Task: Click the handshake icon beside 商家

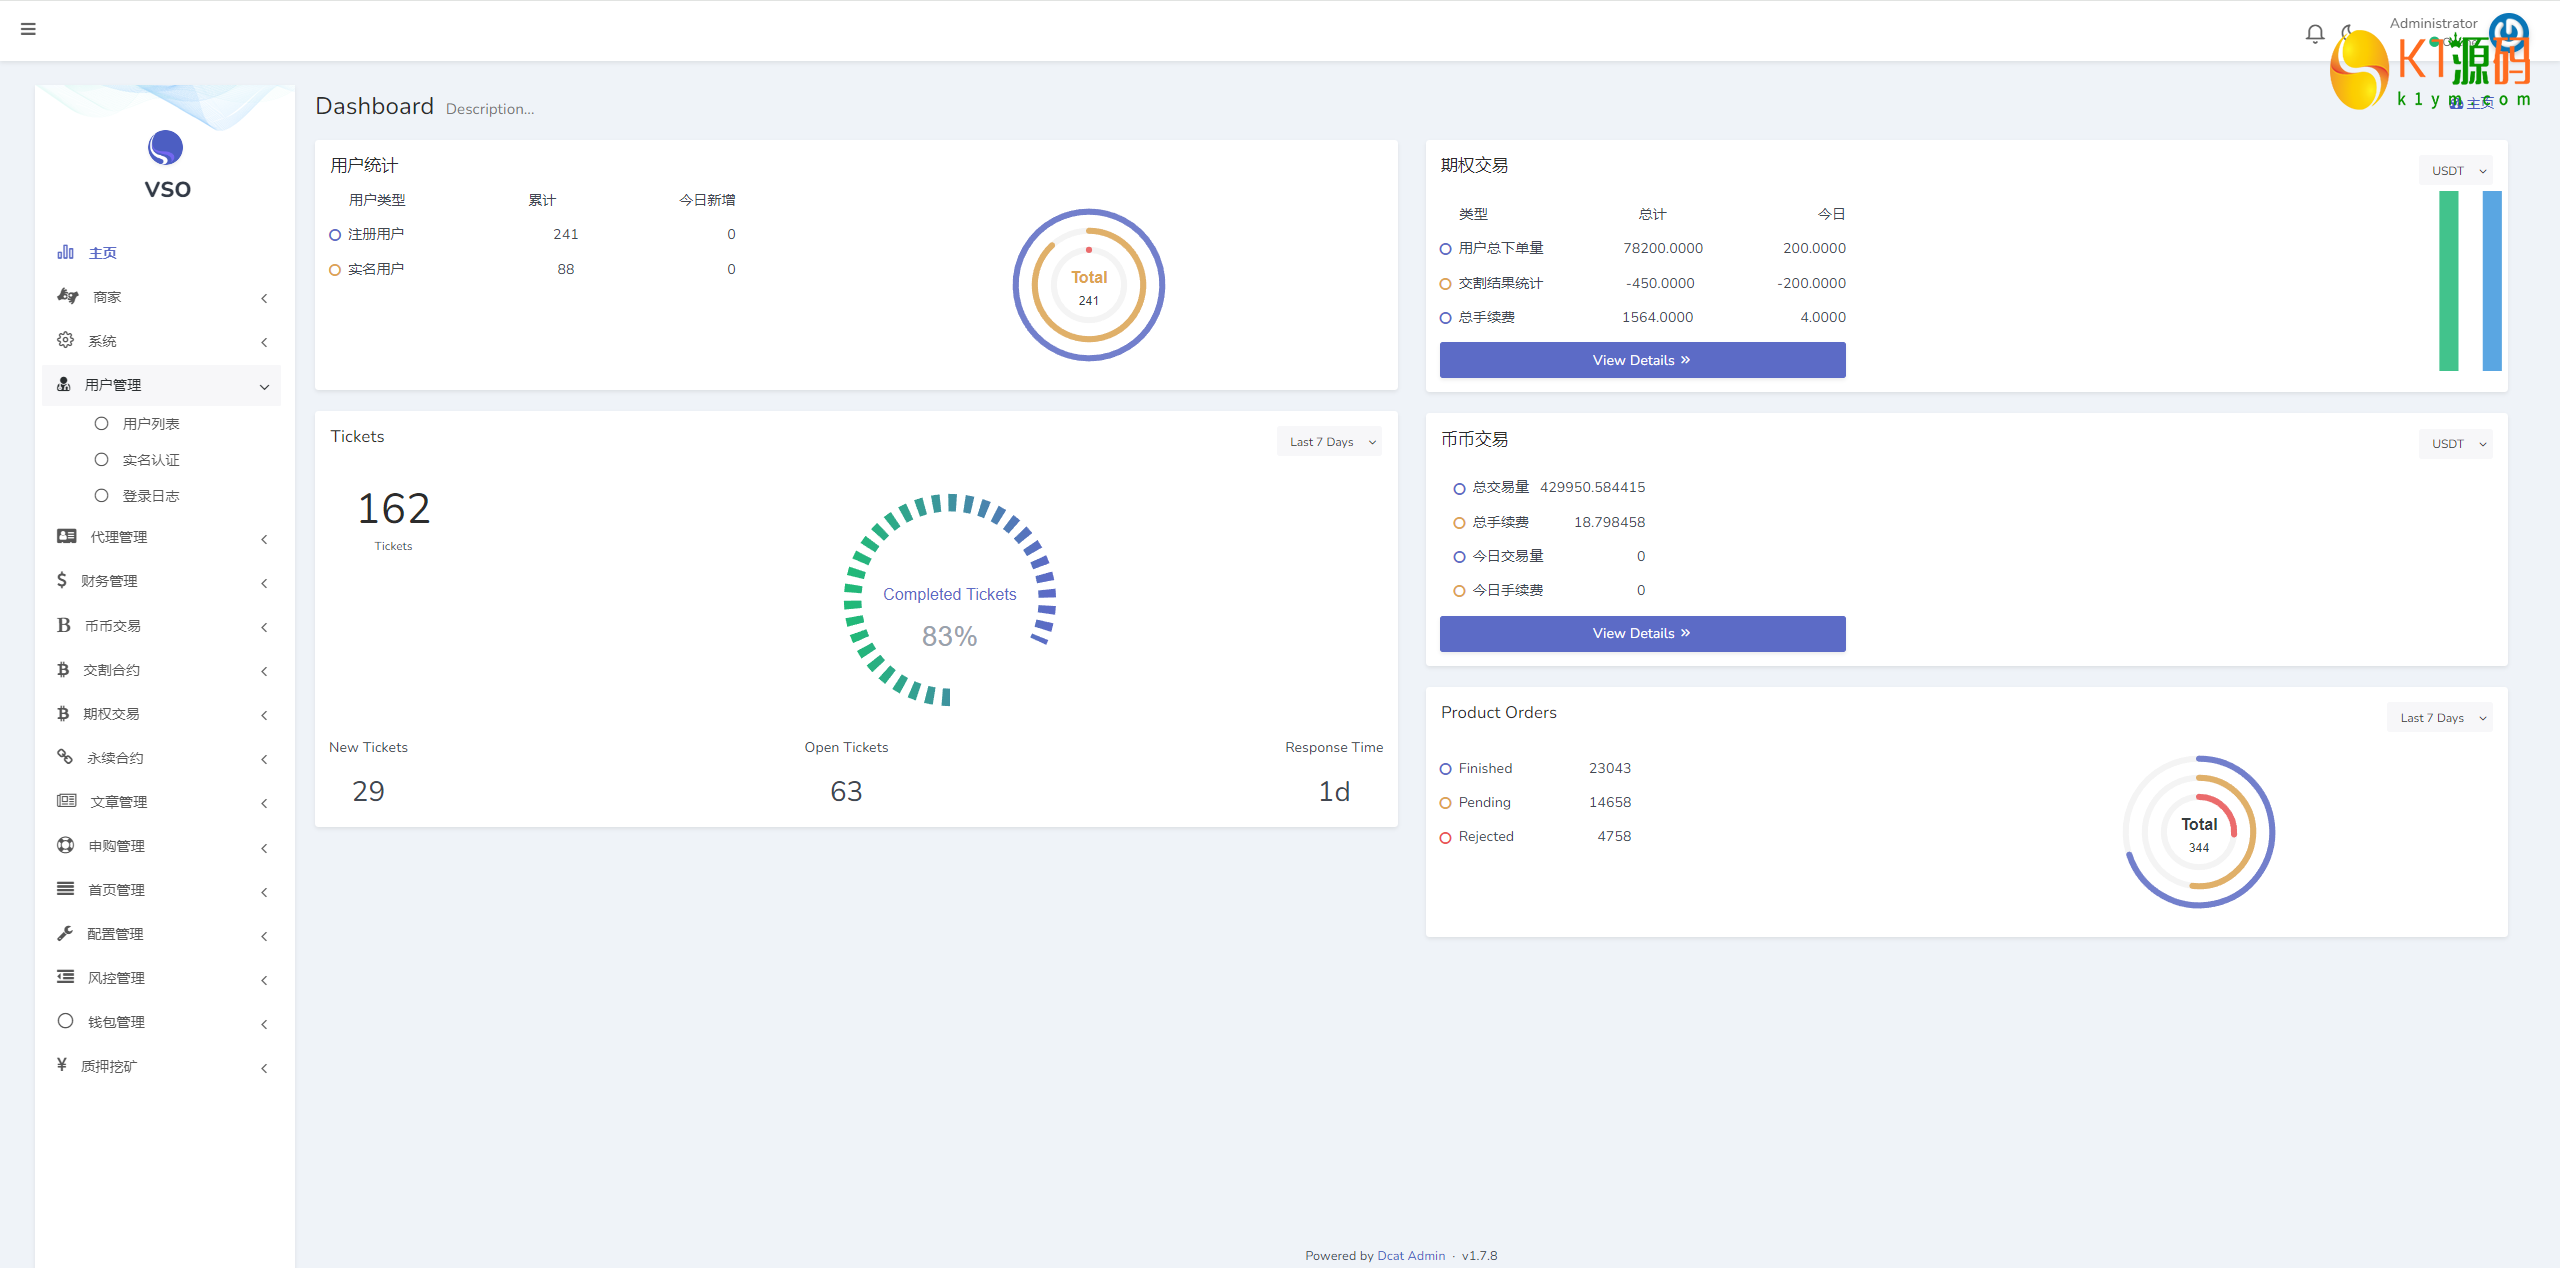Action: click(67, 296)
